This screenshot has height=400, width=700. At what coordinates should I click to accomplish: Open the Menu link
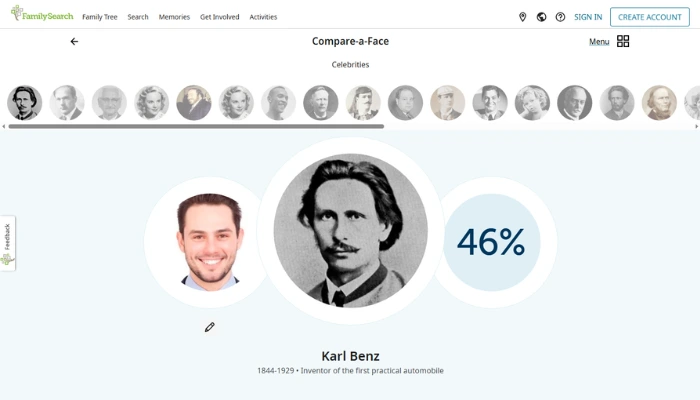[599, 42]
